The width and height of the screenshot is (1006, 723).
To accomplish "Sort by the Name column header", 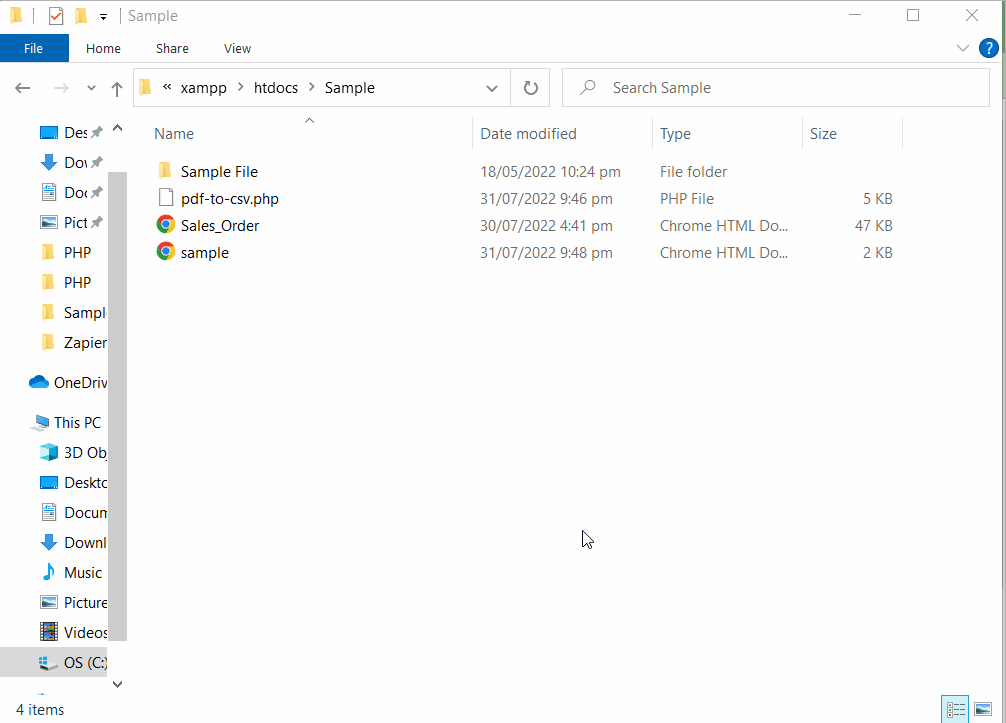I will point(174,133).
